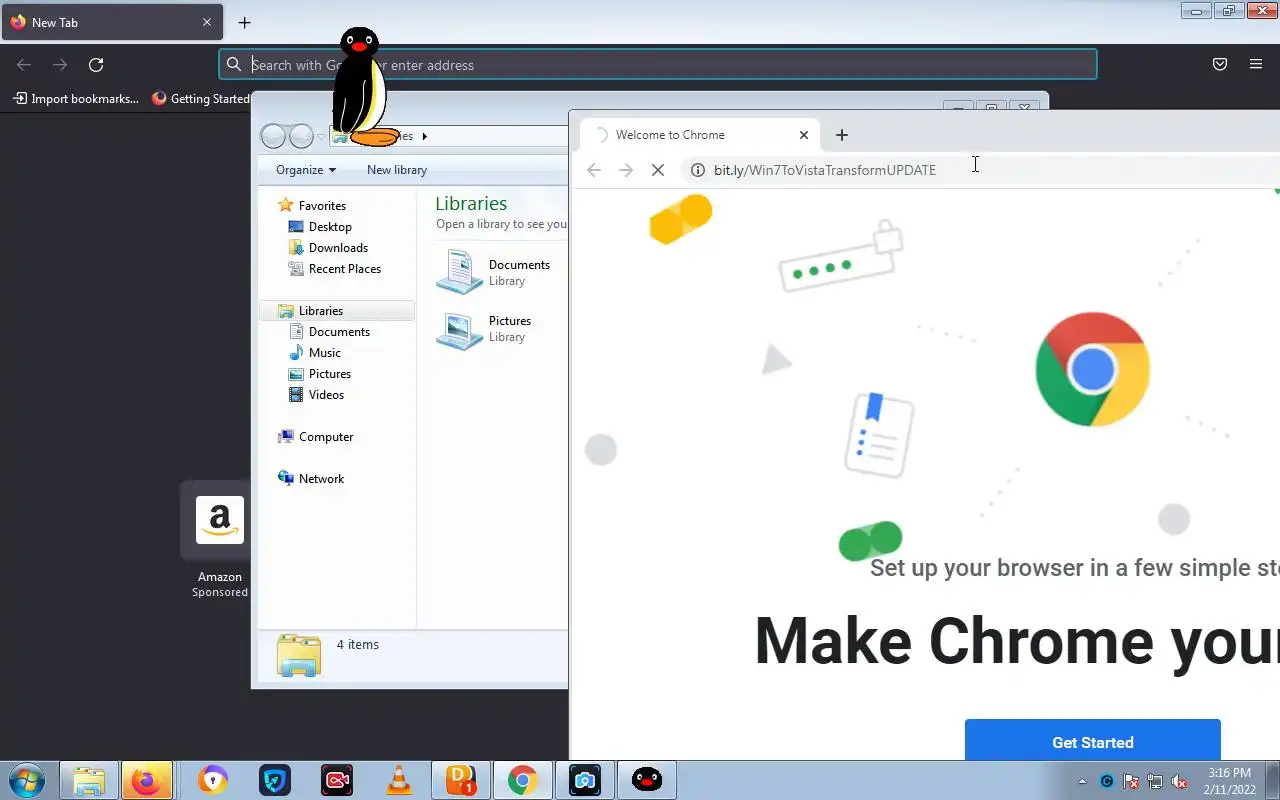Open a new tab in Chrome

(x=842, y=135)
